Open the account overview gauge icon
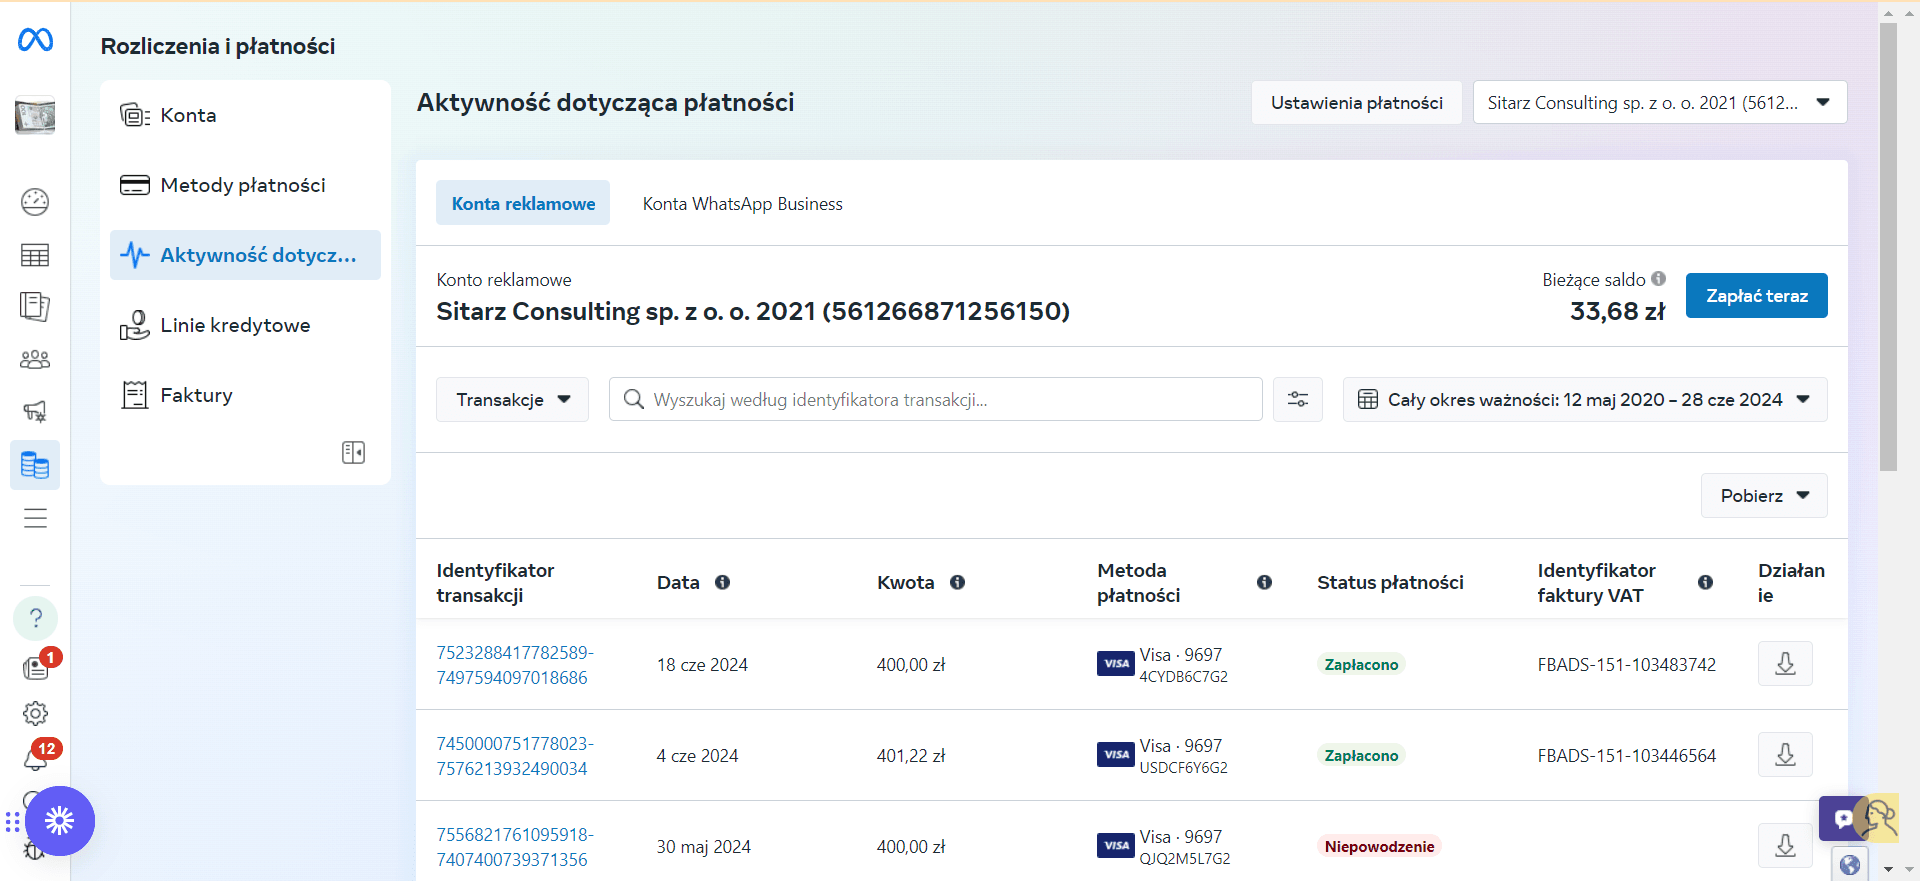The image size is (1920, 881). (35, 202)
